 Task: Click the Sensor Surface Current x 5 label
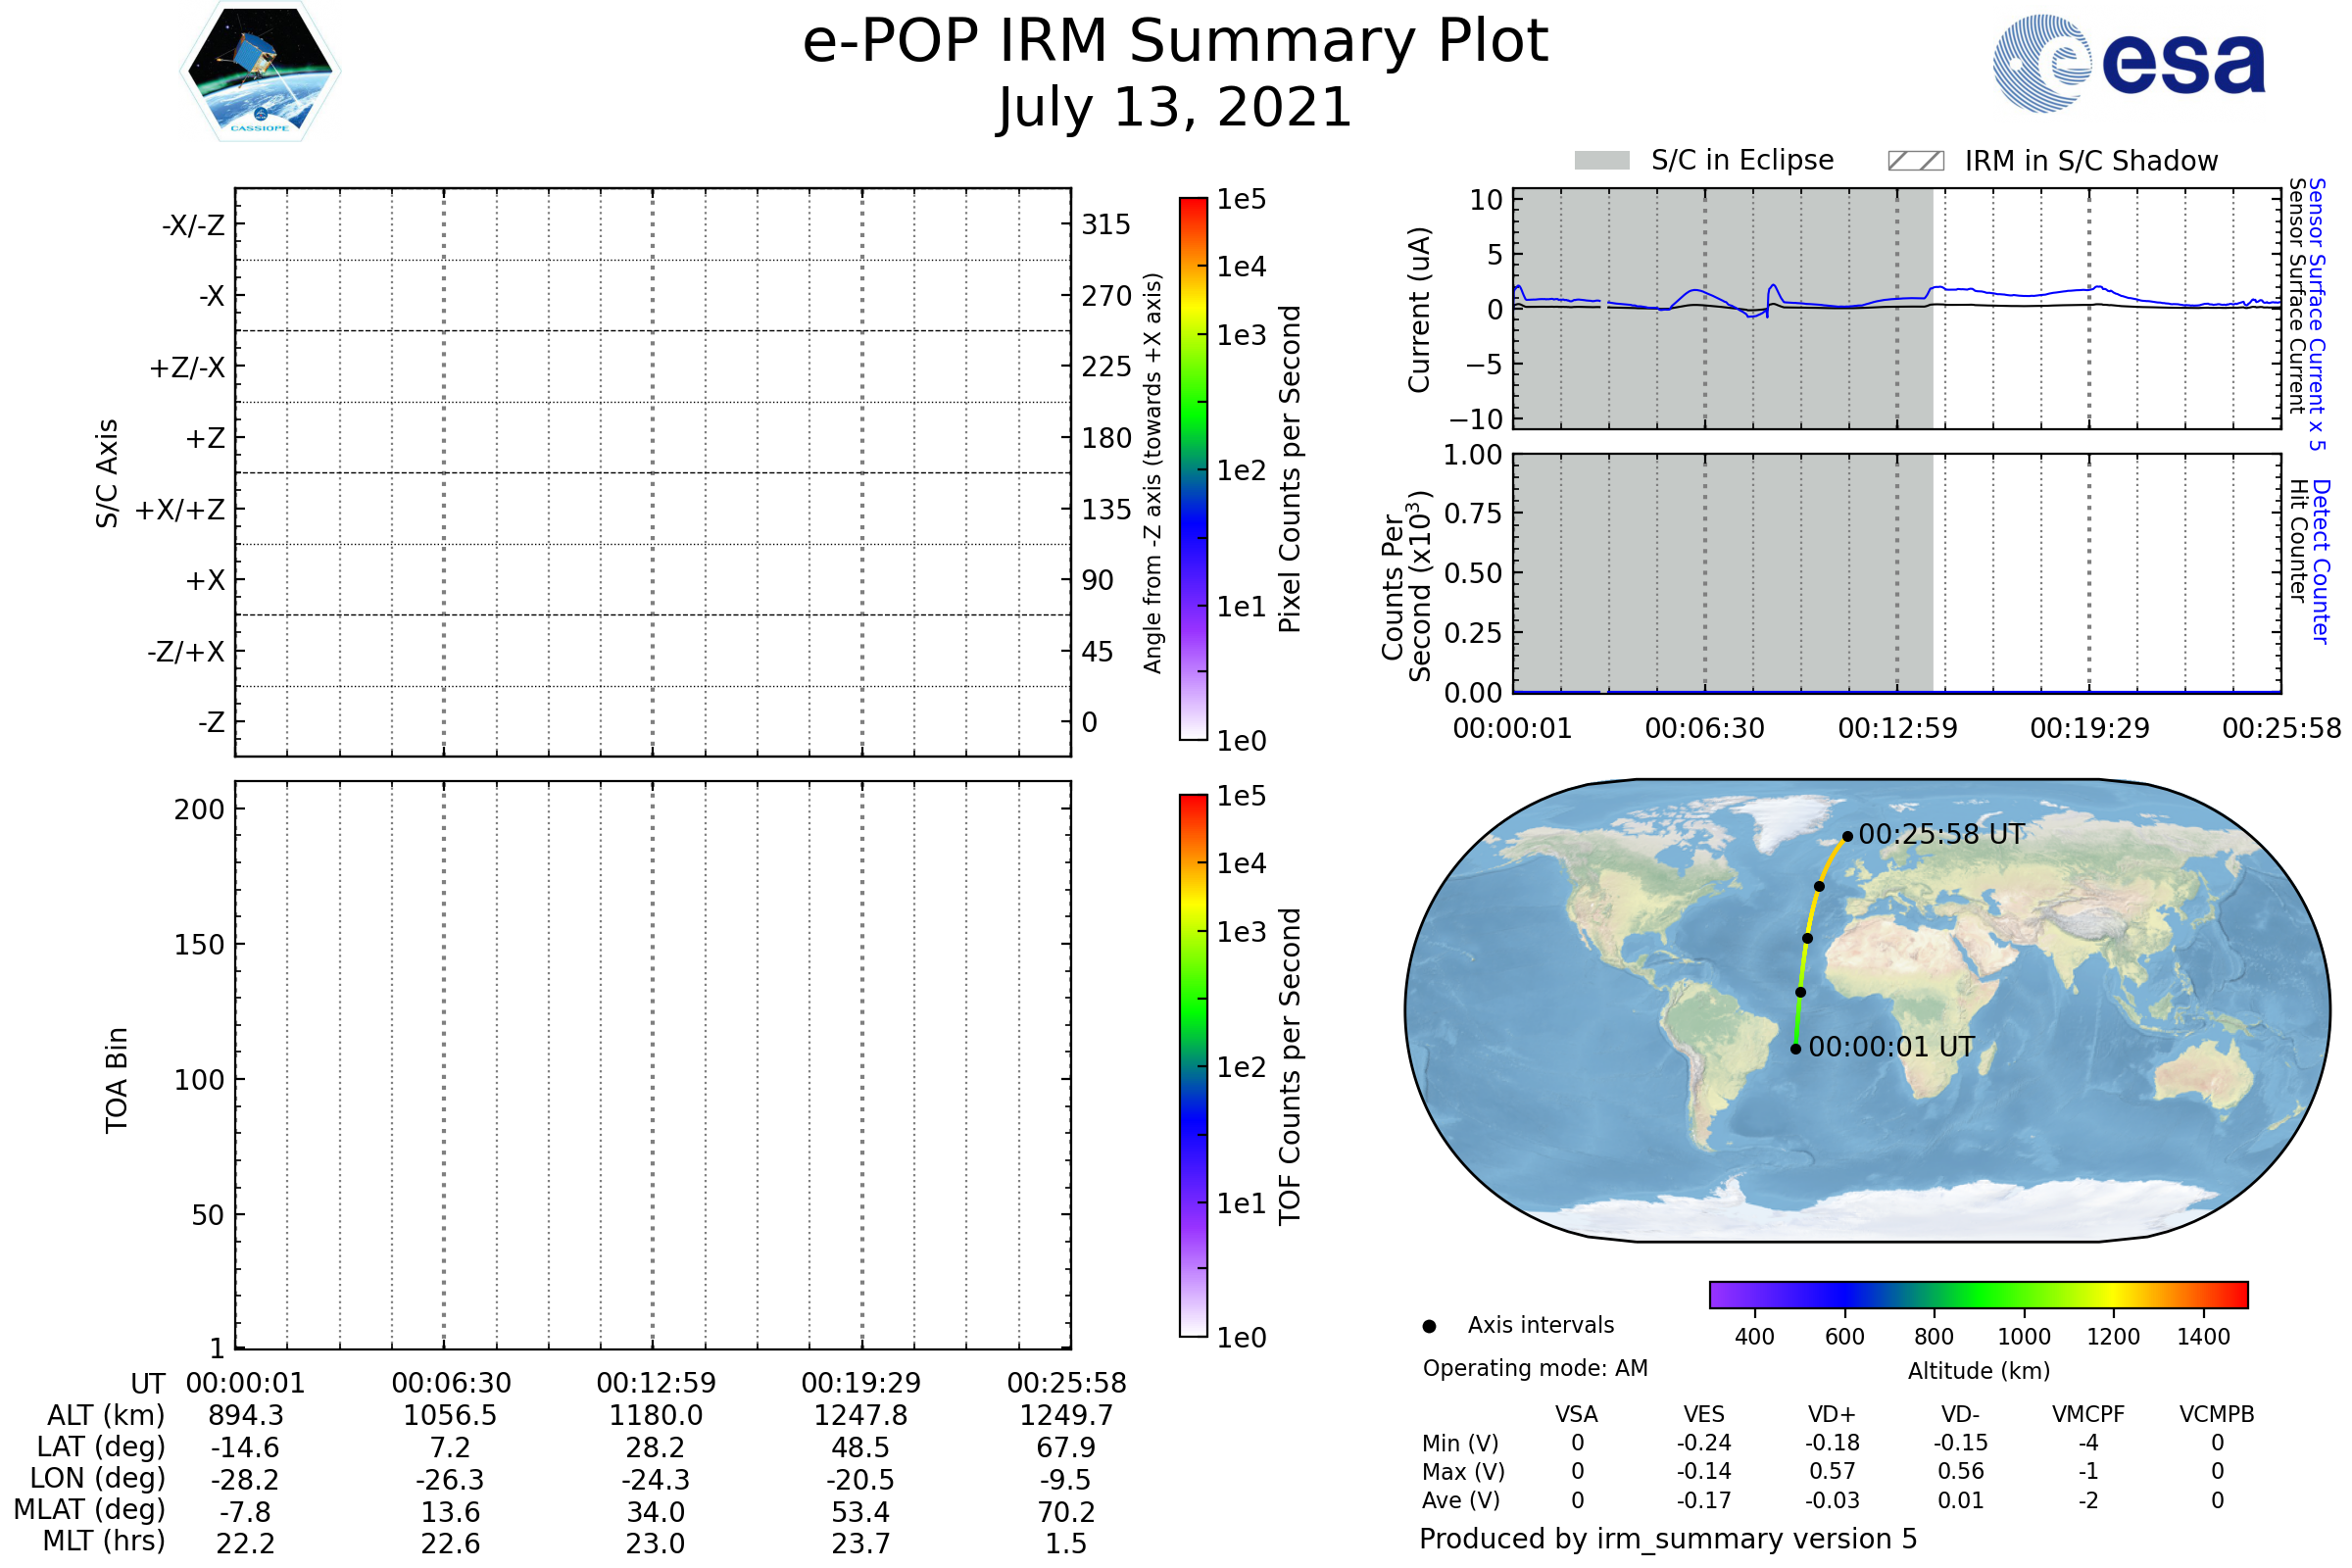click(x=2317, y=314)
